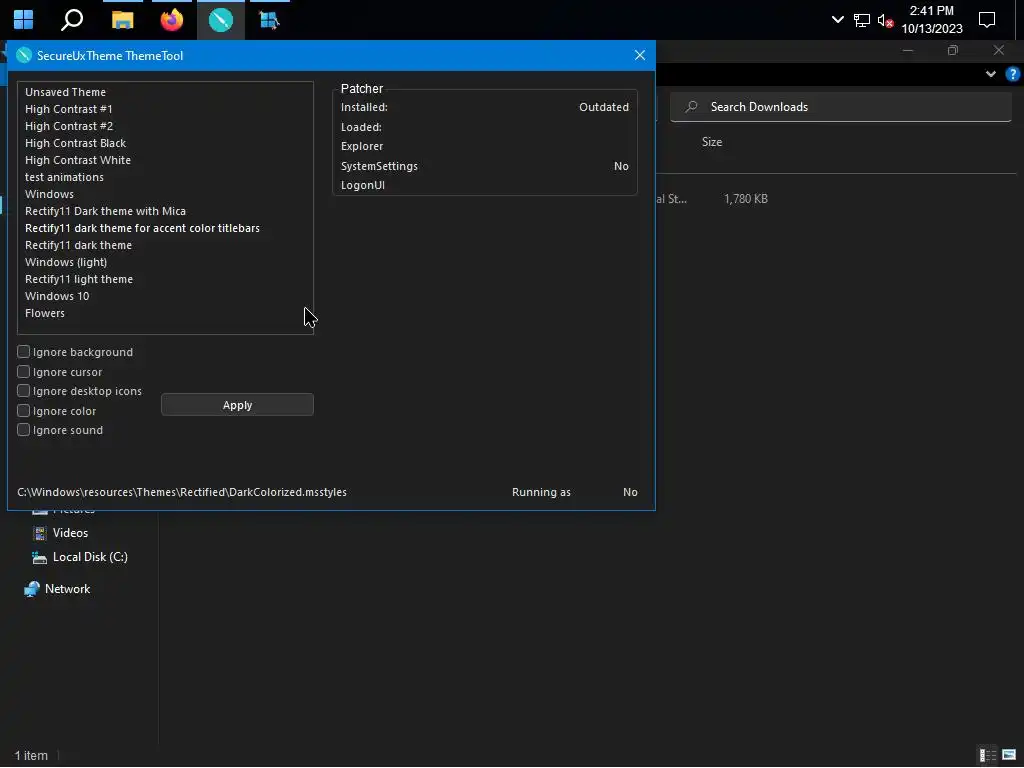This screenshot has width=1024, height=768.
Task: Open Explorer Help question mark icon
Action: 1013,74
